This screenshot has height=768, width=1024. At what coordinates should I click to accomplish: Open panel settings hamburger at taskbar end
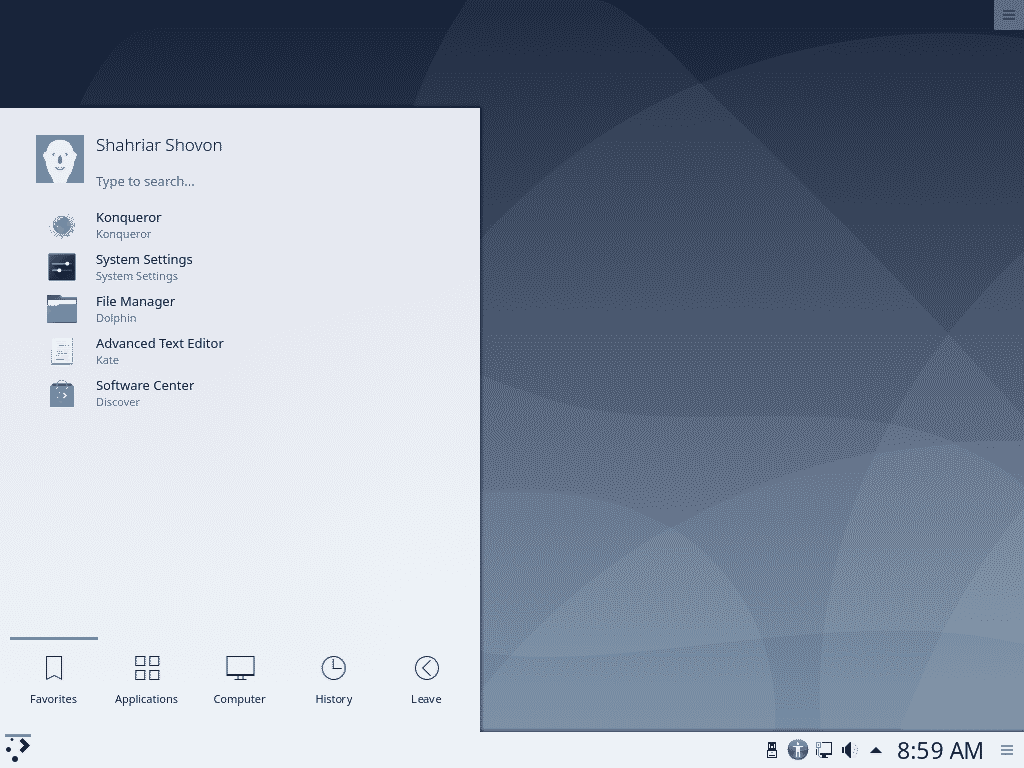(1008, 750)
